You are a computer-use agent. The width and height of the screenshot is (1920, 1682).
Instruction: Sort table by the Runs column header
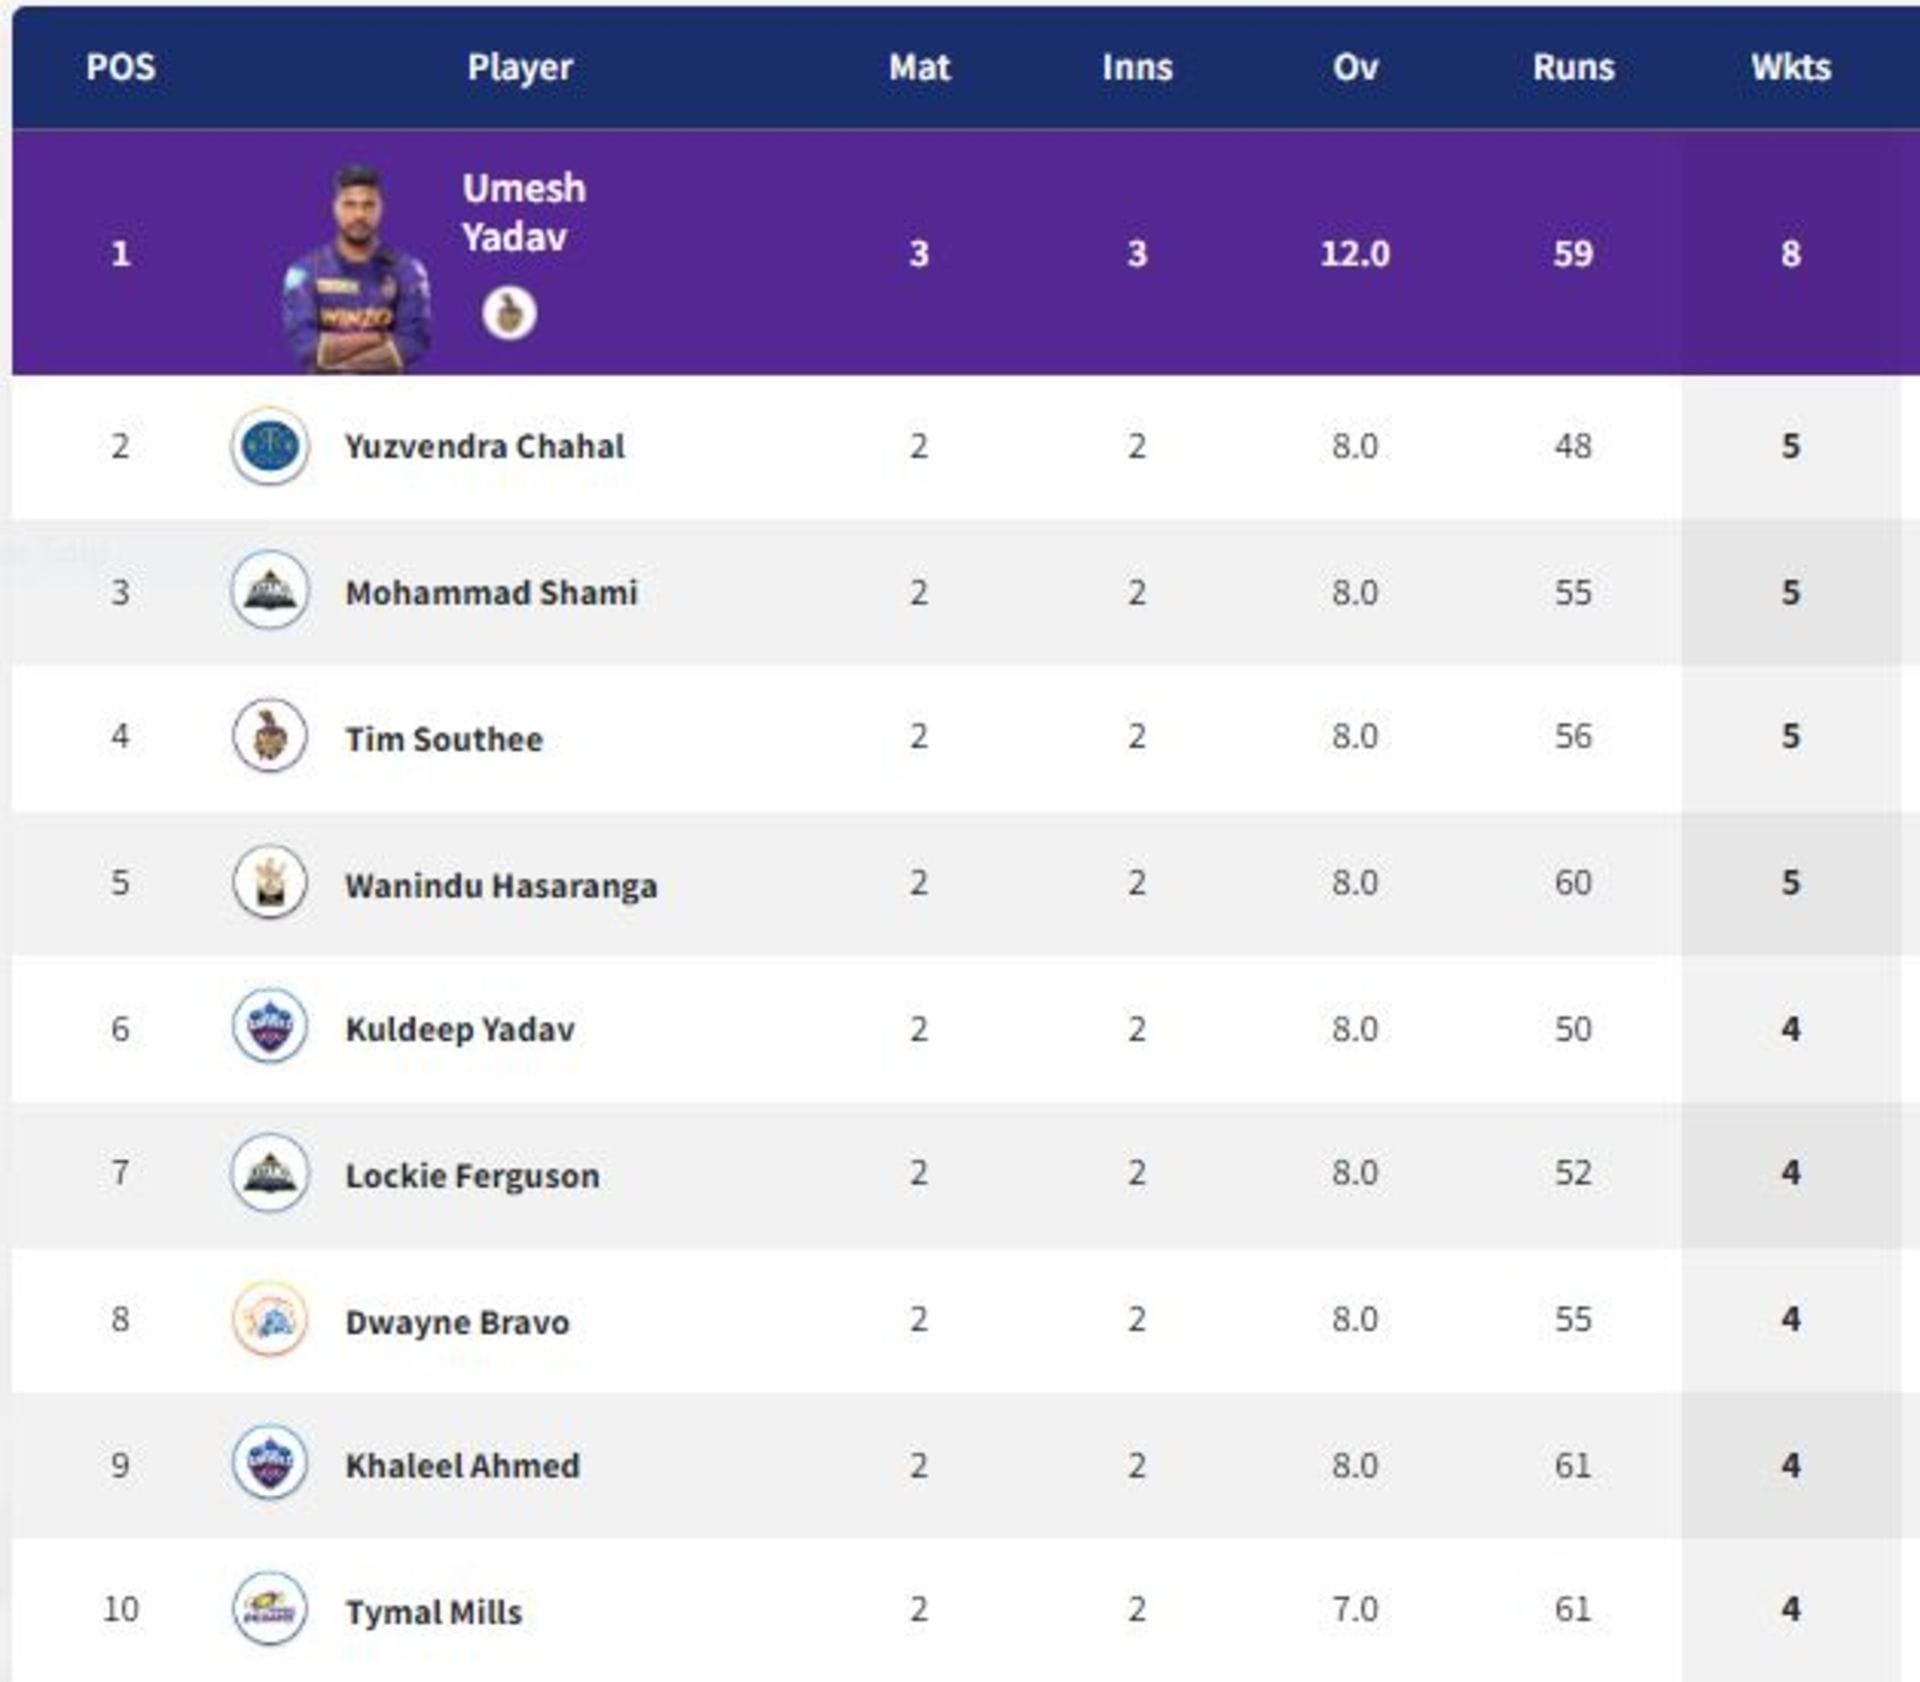click(1573, 68)
